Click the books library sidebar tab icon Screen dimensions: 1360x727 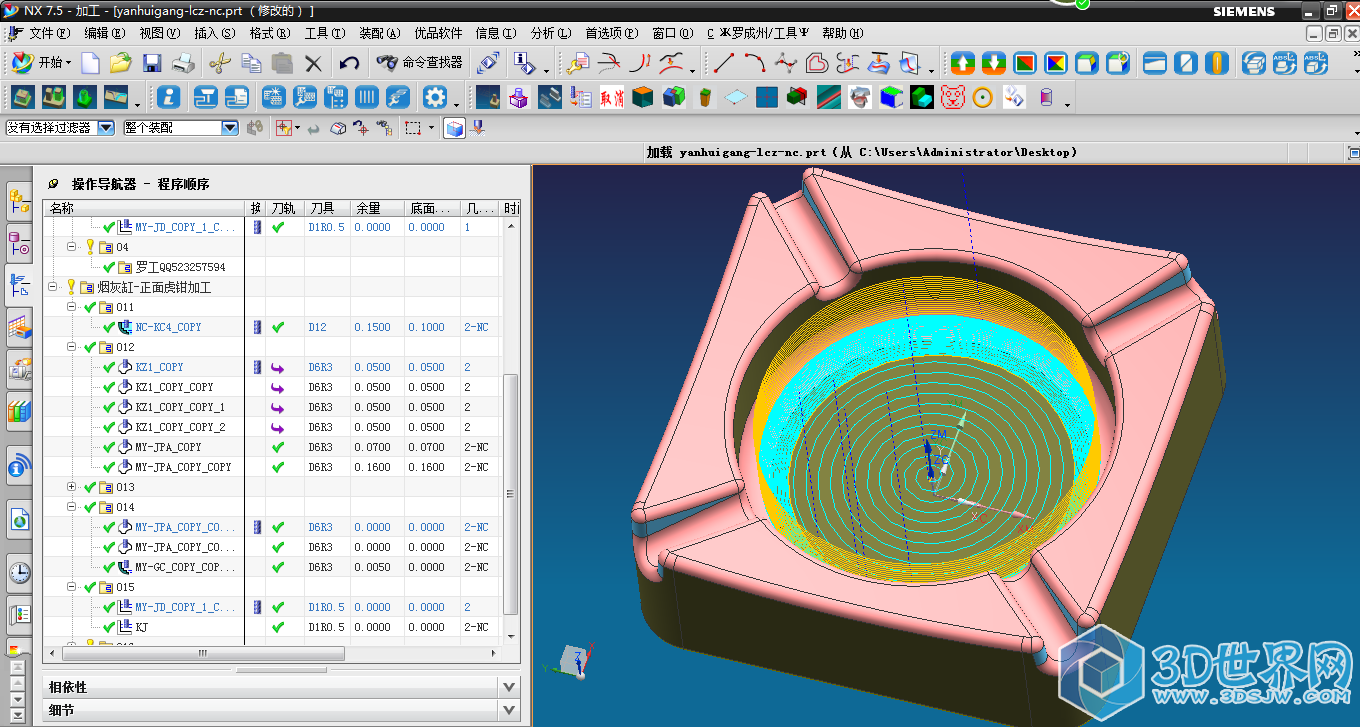pos(19,410)
